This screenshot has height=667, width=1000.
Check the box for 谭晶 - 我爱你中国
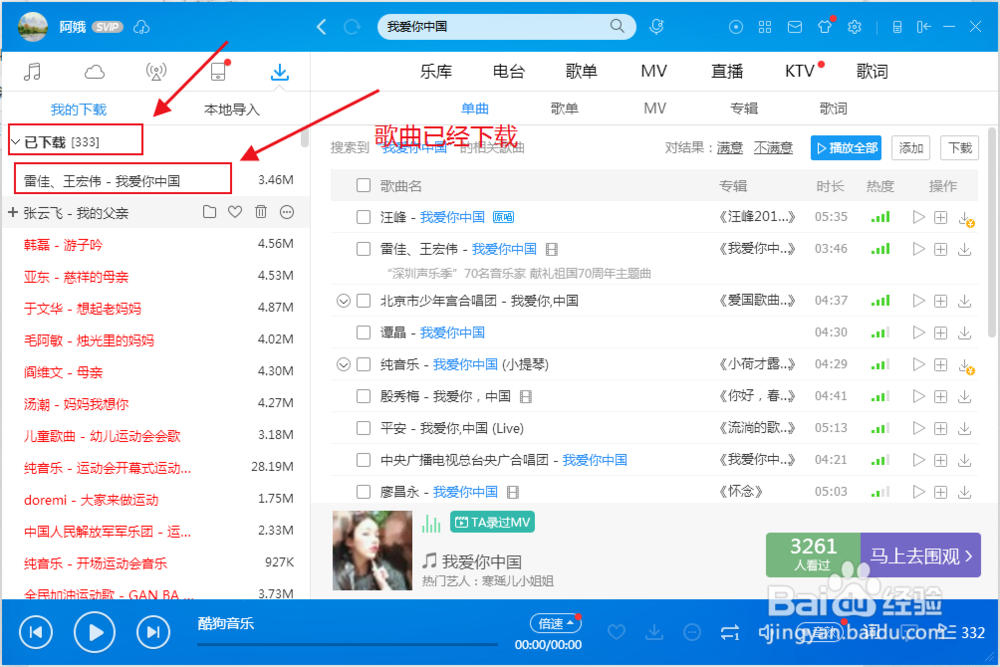click(x=364, y=332)
